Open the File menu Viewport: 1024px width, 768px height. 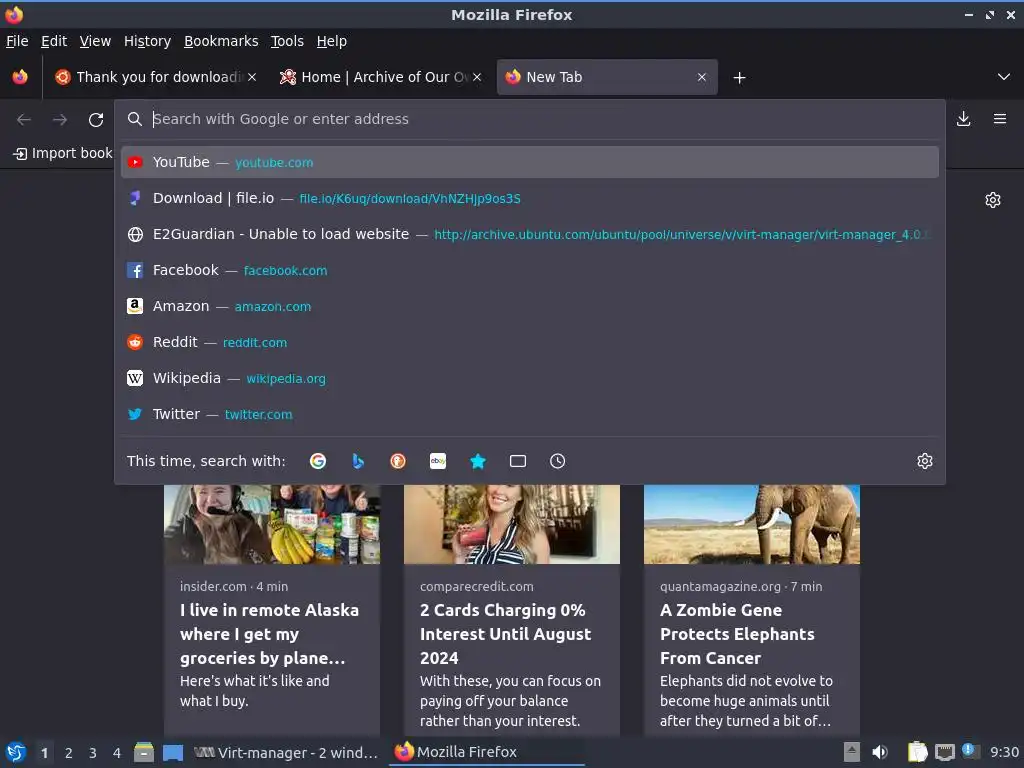click(x=17, y=41)
